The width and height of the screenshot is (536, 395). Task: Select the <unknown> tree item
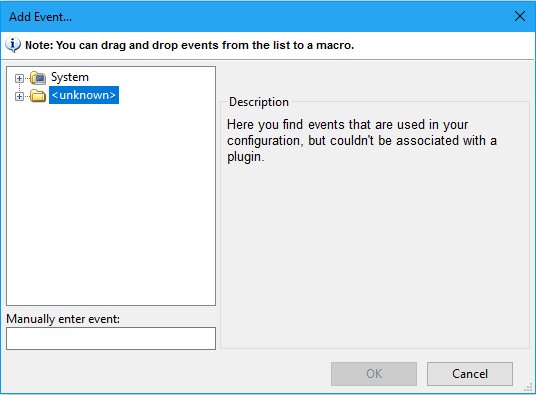[x=84, y=95]
